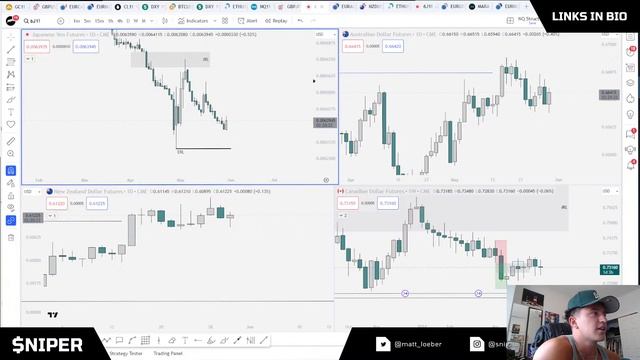Viewport: 640px width, 360px height.
Task: Click Canadian Dollar chart buy price button
Action: (x=388, y=203)
